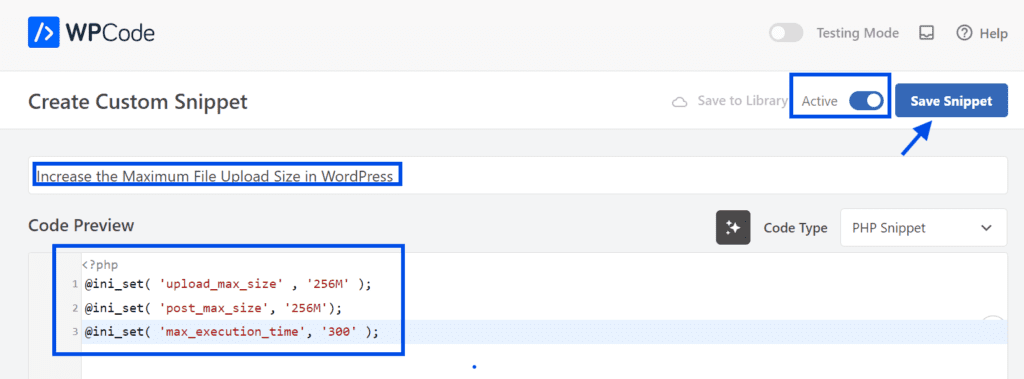Place cursor in the post_max_size code line
Viewport: 1024px width, 379px height.
coord(213,308)
